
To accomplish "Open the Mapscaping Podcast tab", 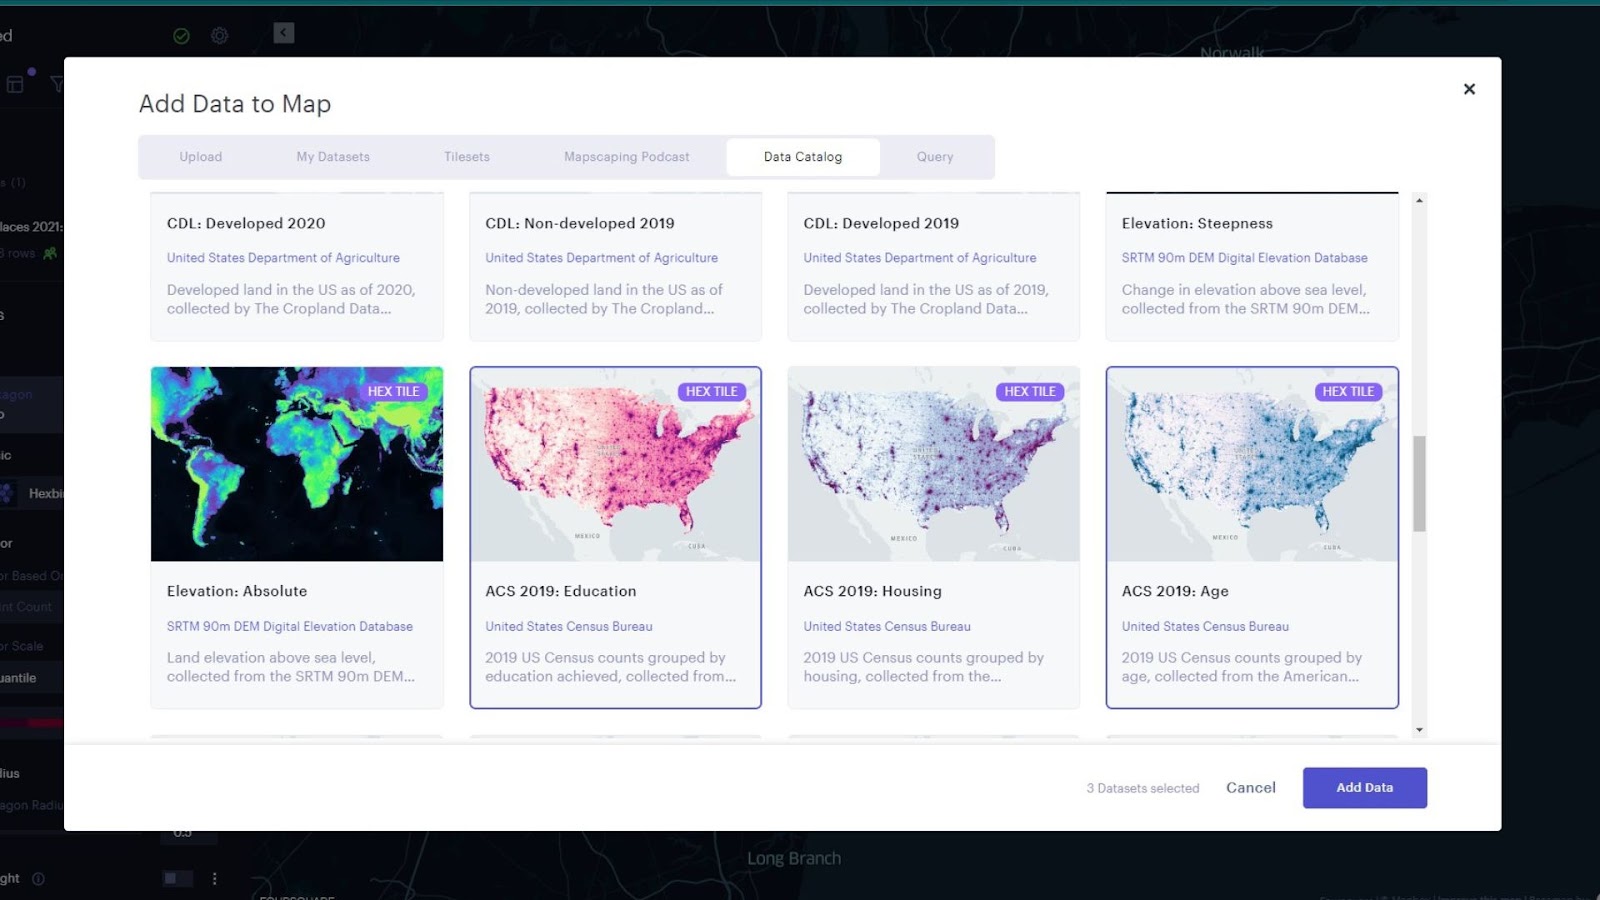I will point(626,157).
